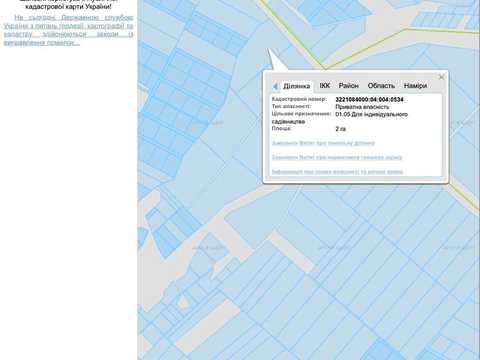The width and height of the screenshot is (480, 360).
Task: Switch to the ІКК tab
Action: pyautogui.click(x=325, y=86)
